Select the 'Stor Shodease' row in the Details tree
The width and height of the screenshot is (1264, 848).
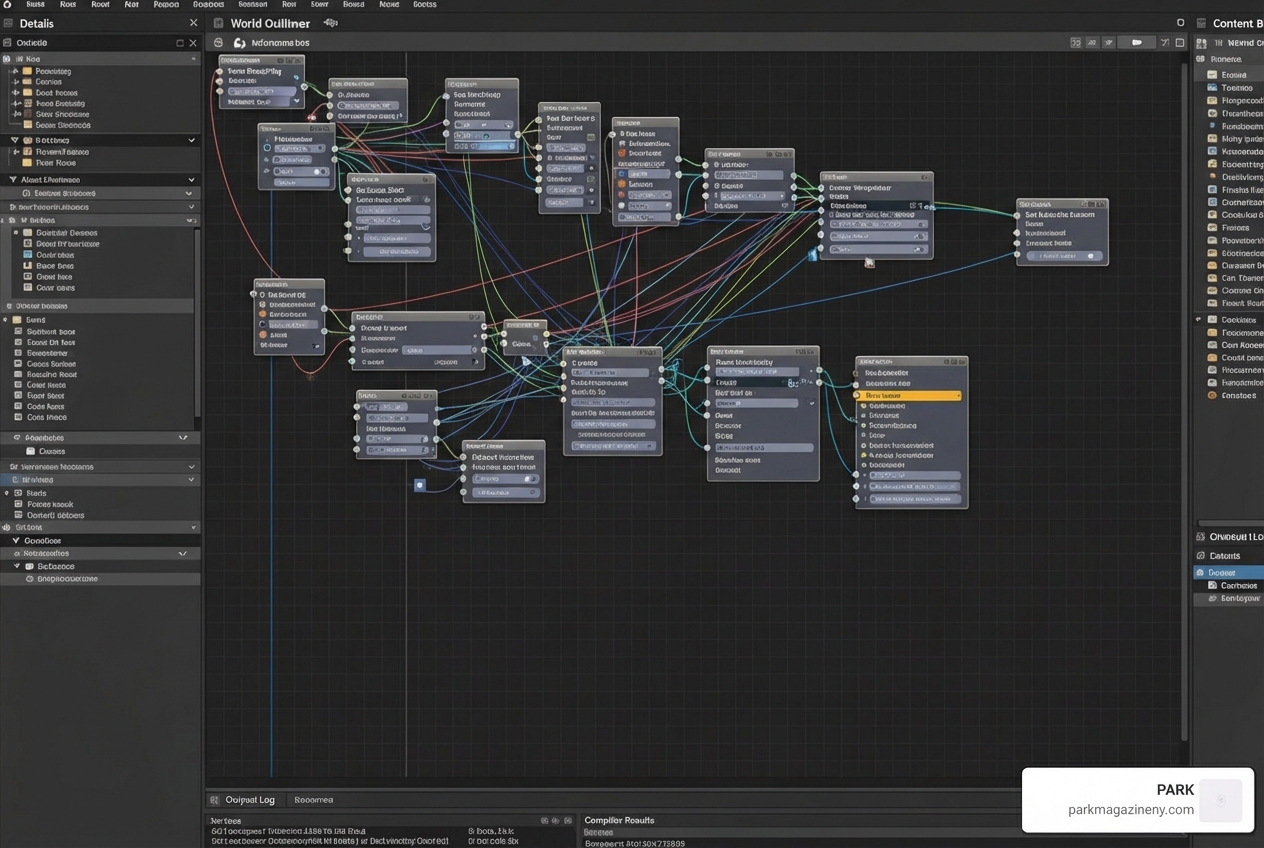tap(63, 114)
